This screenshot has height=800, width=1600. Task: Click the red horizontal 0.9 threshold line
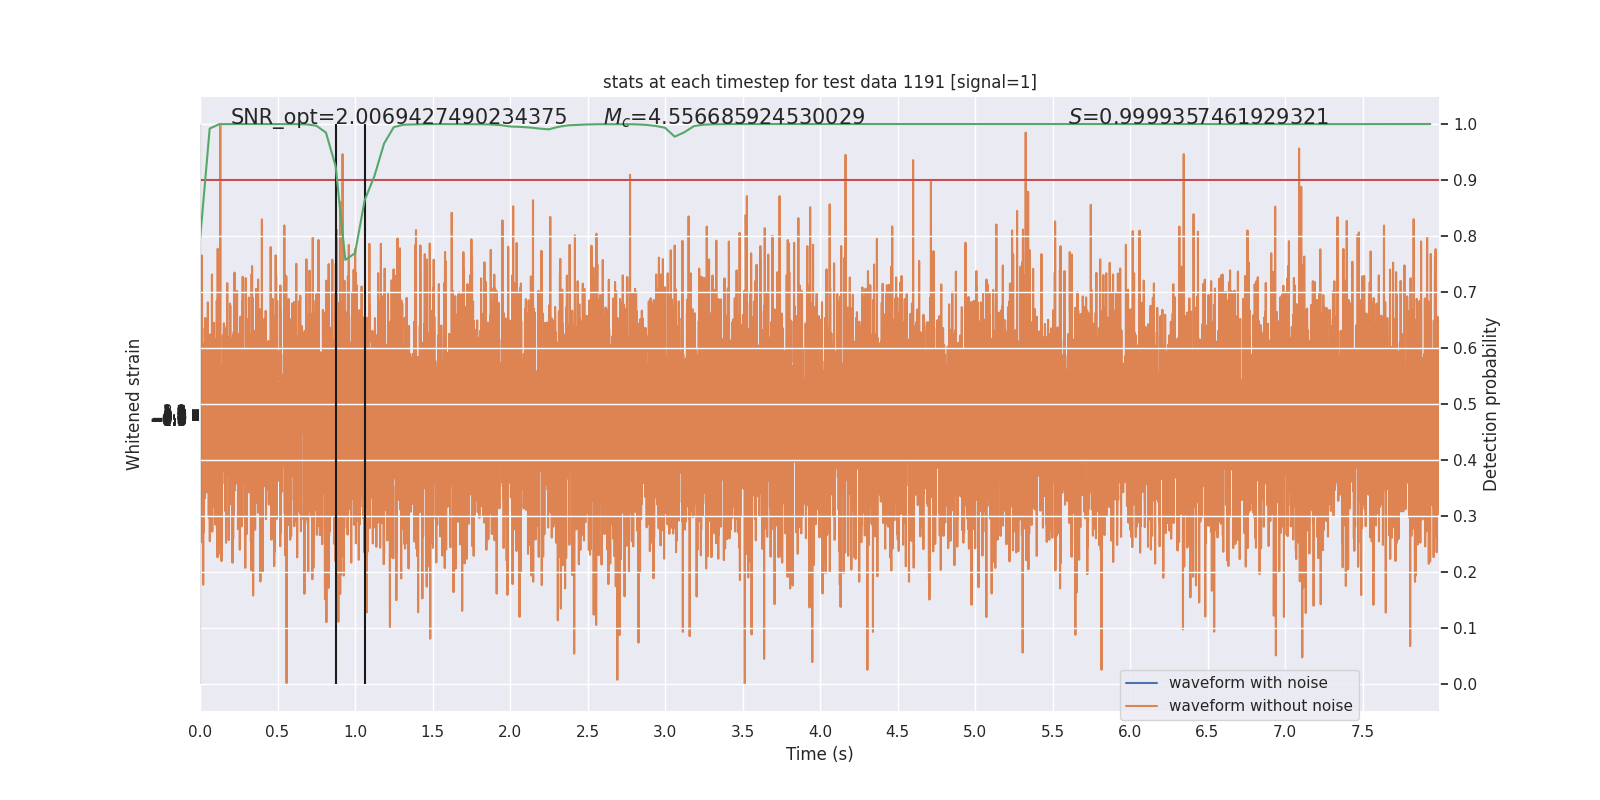coord(819,180)
